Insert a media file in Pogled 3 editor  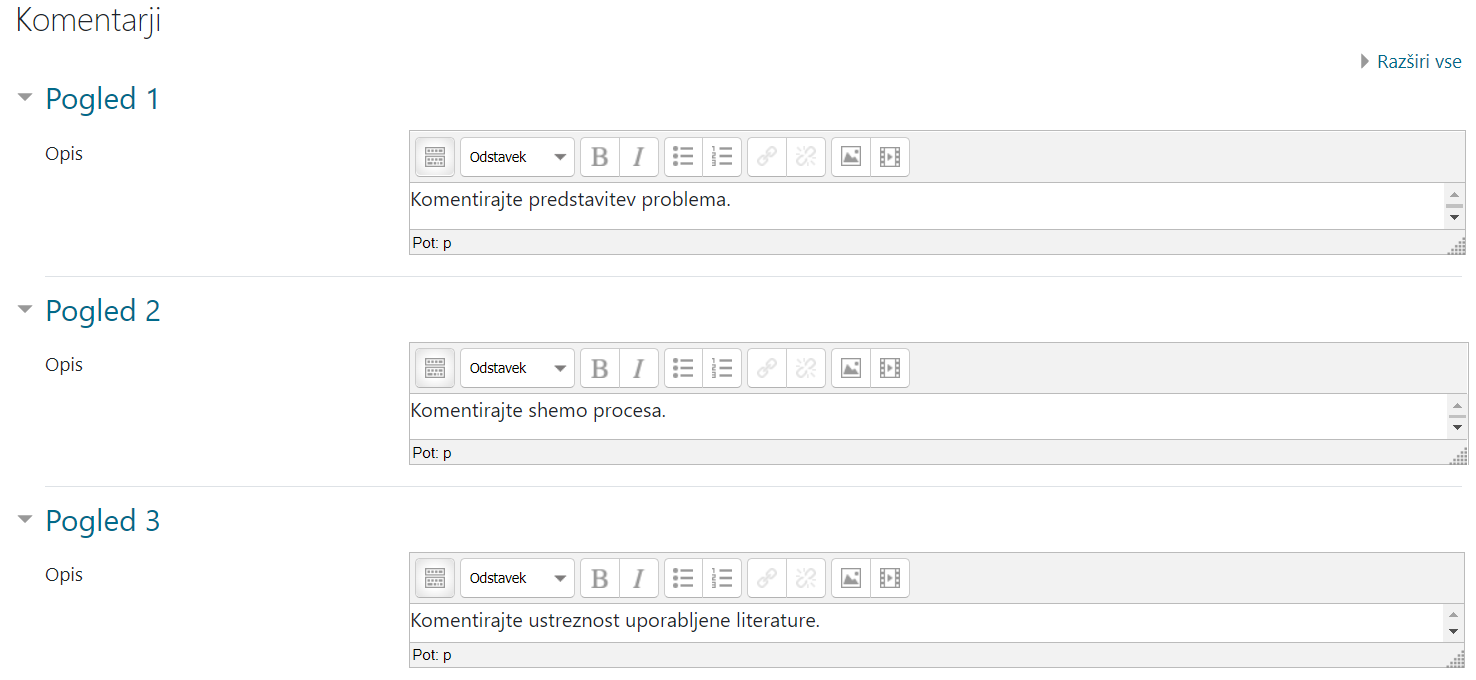coord(890,578)
